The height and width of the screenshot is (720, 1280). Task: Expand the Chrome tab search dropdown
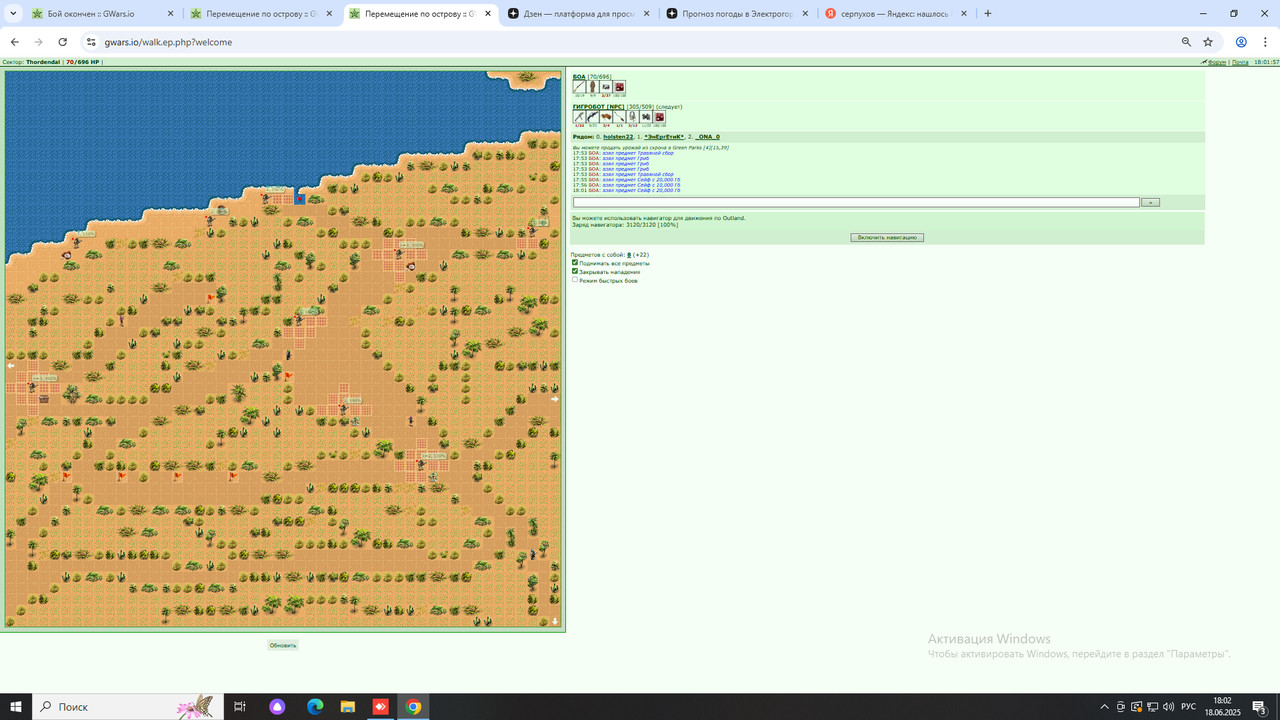click(x=13, y=14)
